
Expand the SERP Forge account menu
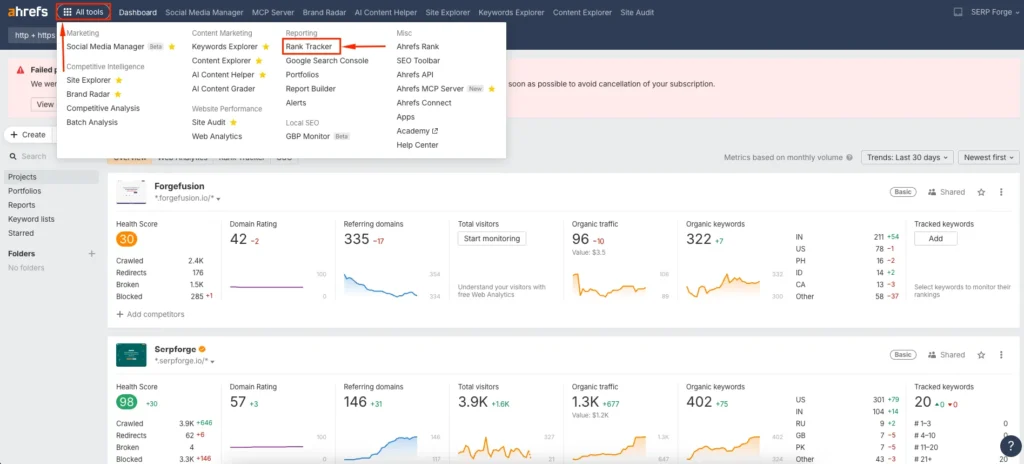tap(994, 12)
